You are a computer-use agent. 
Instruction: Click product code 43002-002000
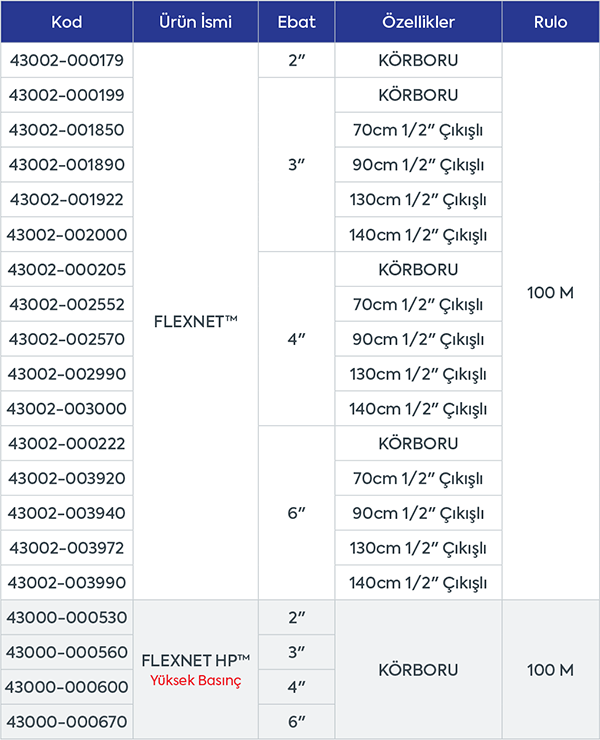(x=66, y=235)
